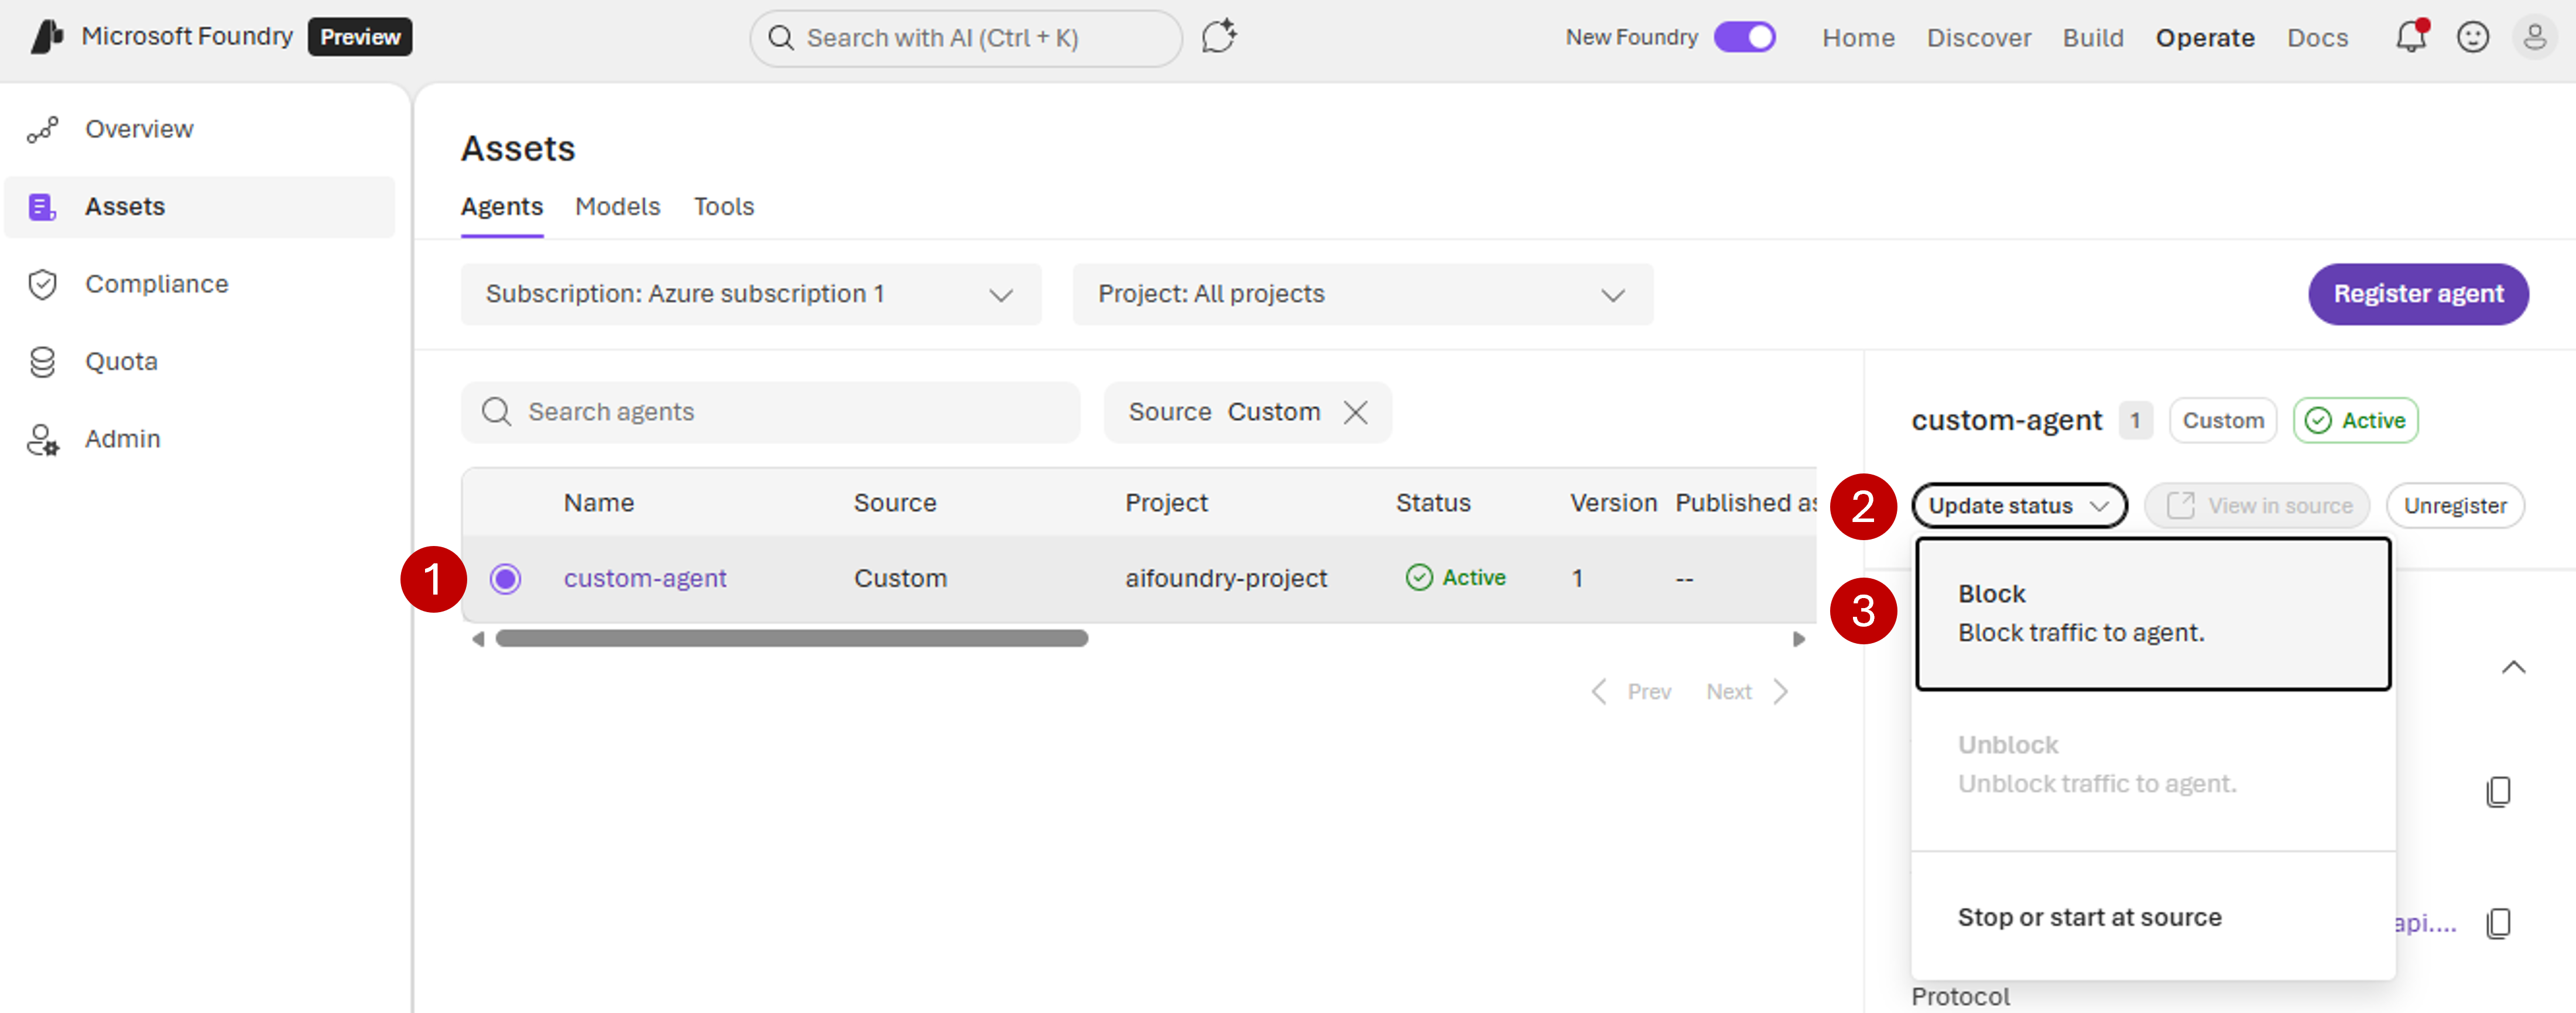This screenshot has width=2576, height=1013.
Task: Click the Preview badge beside Microsoft Foundry
Action: [360, 37]
